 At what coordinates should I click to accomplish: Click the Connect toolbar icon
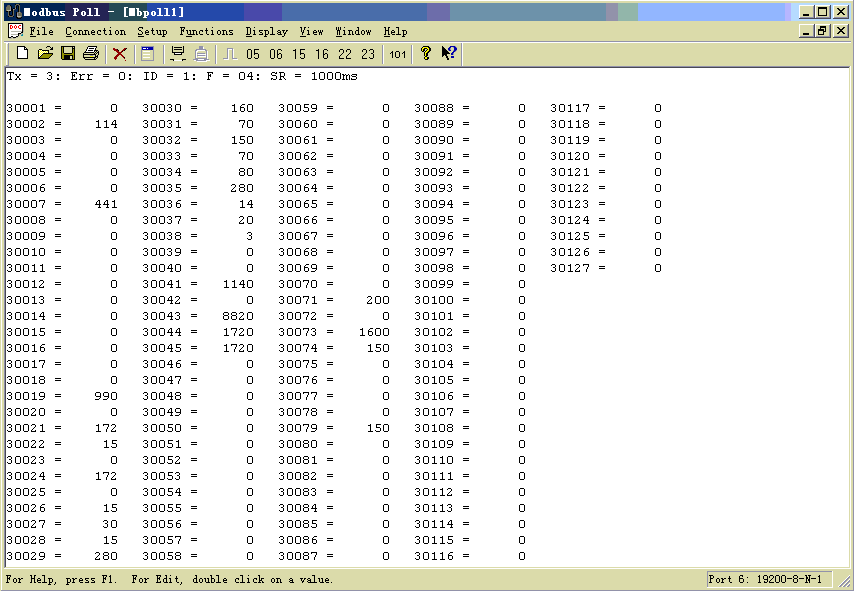178,54
